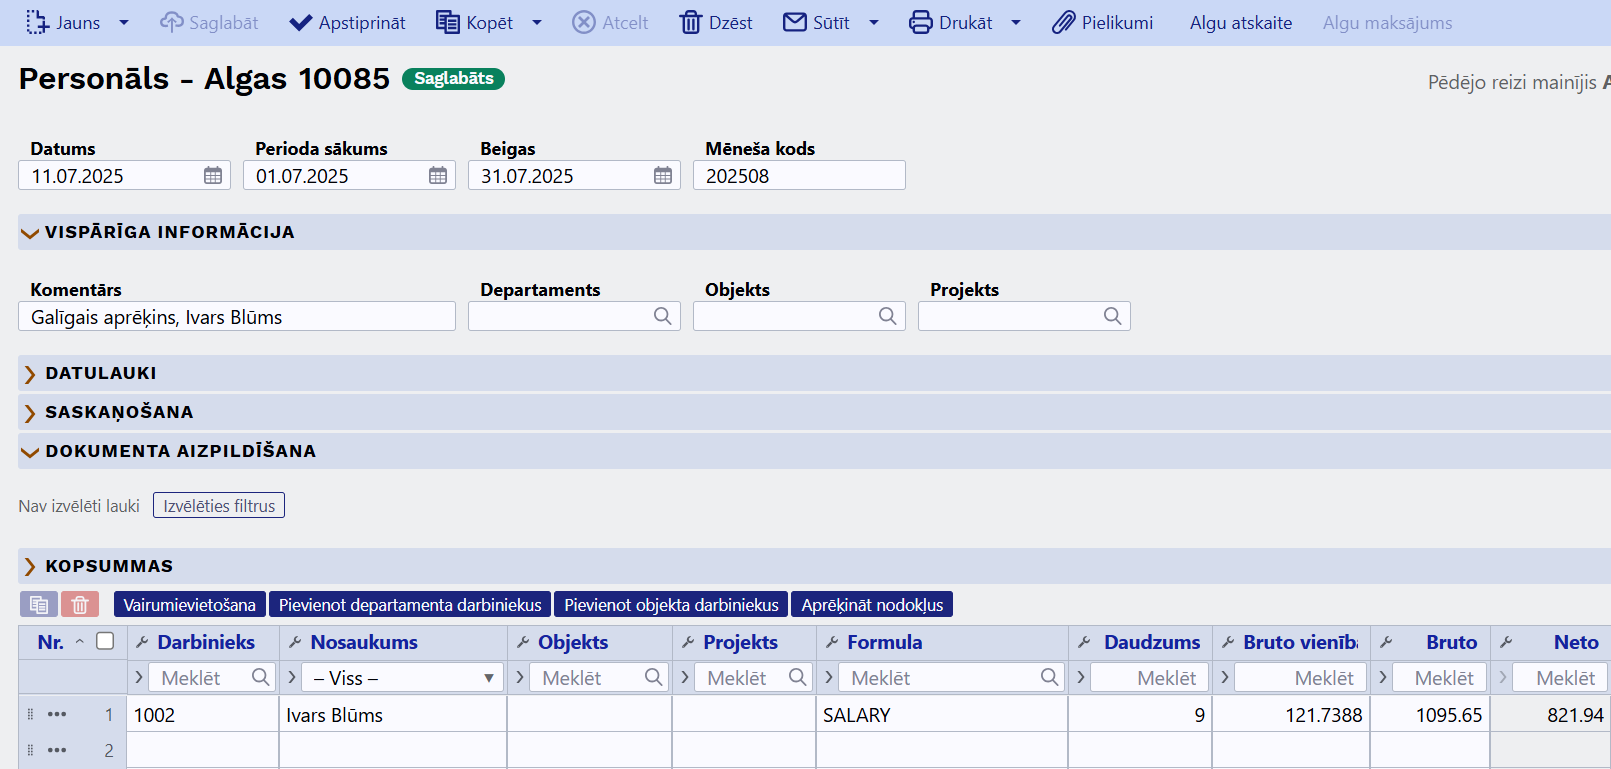Select Bruto value 1095.65
Viewport: 1611px width, 769px height.
pos(1429,715)
